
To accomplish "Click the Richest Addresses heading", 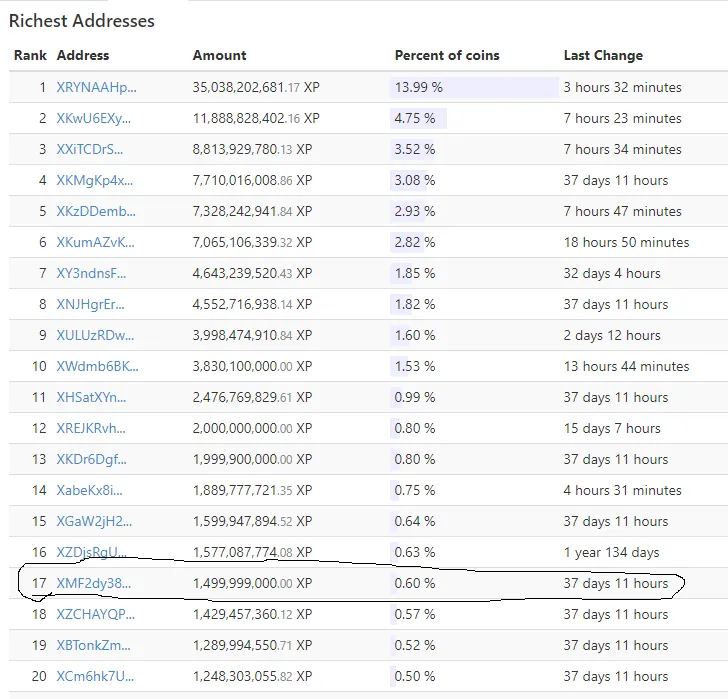I will pos(82,21).
